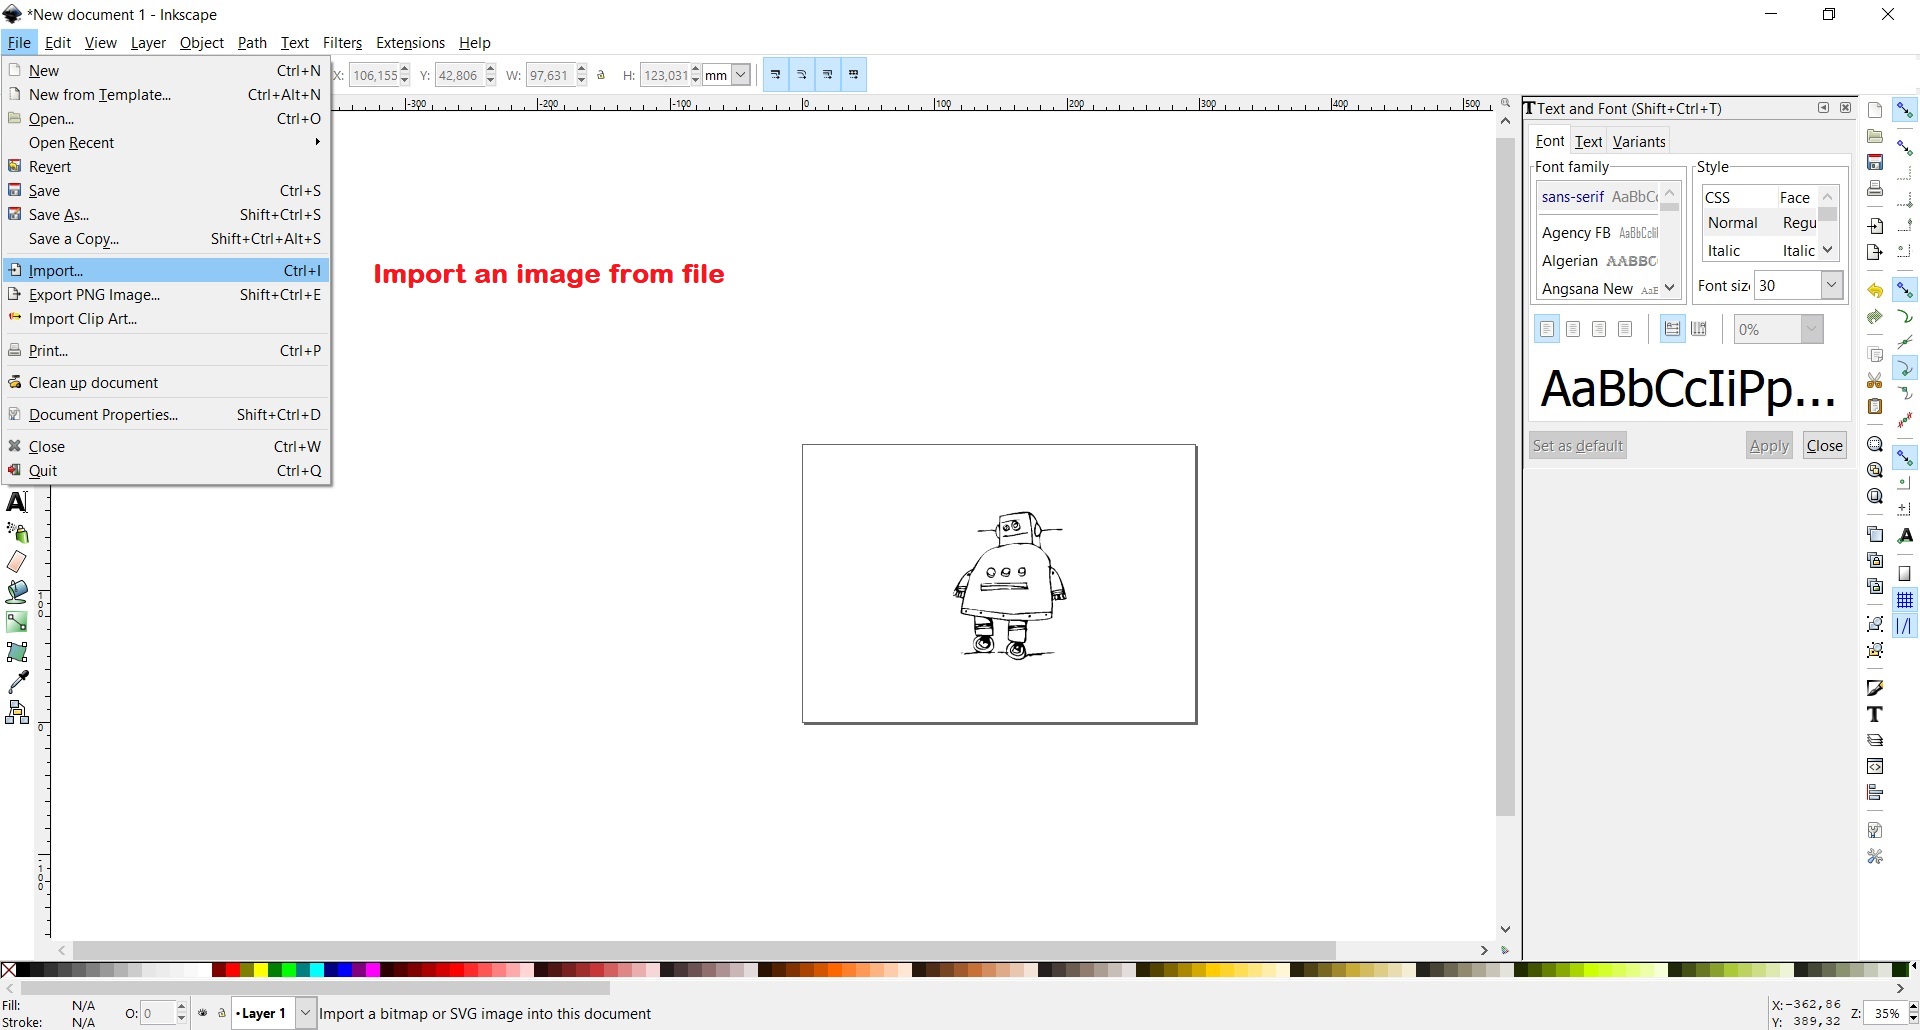
Task: Open Fill and Stroke dialog icon
Action: pyautogui.click(x=1875, y=688)
